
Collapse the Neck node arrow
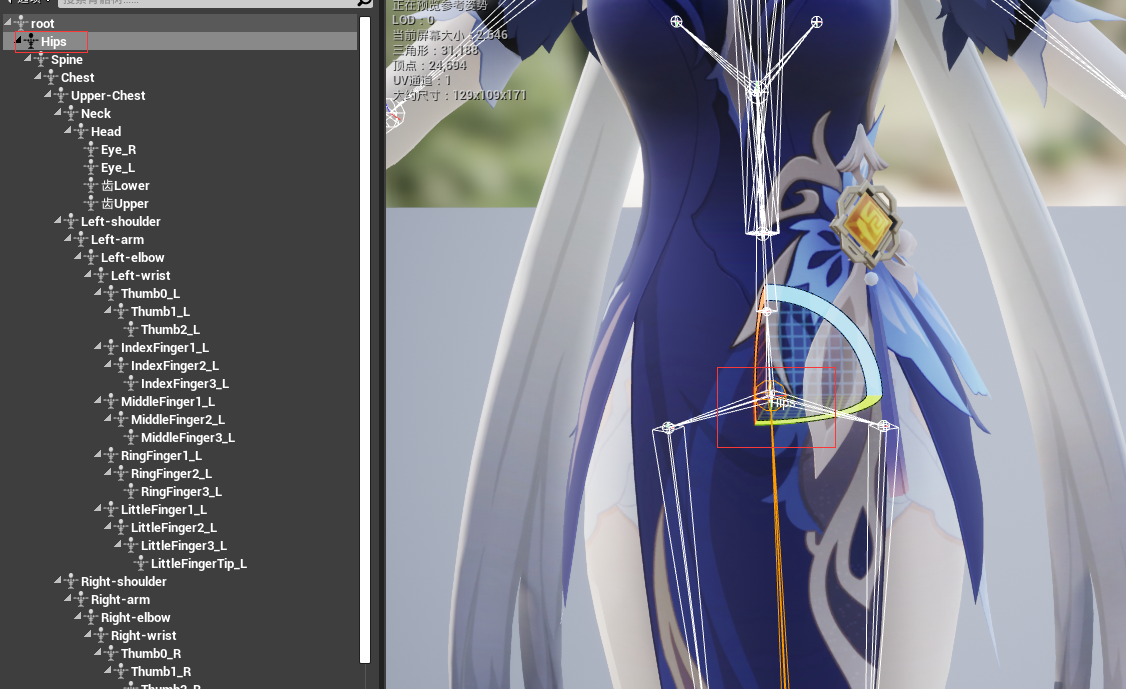[58, 112]
